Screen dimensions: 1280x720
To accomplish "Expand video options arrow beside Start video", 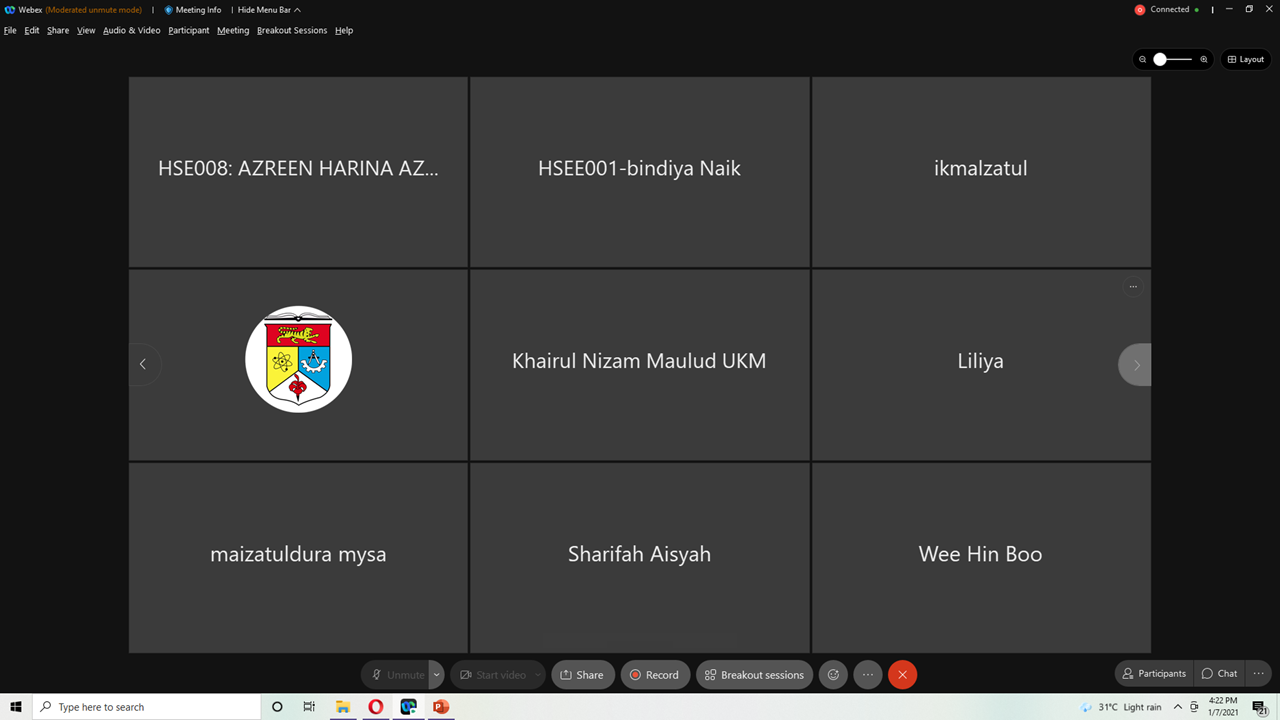I will click(x=538, y=675).
